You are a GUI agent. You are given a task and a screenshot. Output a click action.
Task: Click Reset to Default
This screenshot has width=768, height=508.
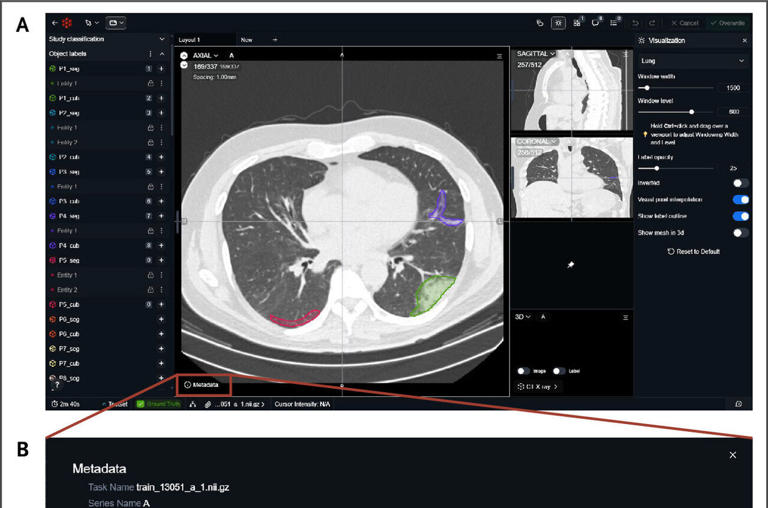[694, 252]
